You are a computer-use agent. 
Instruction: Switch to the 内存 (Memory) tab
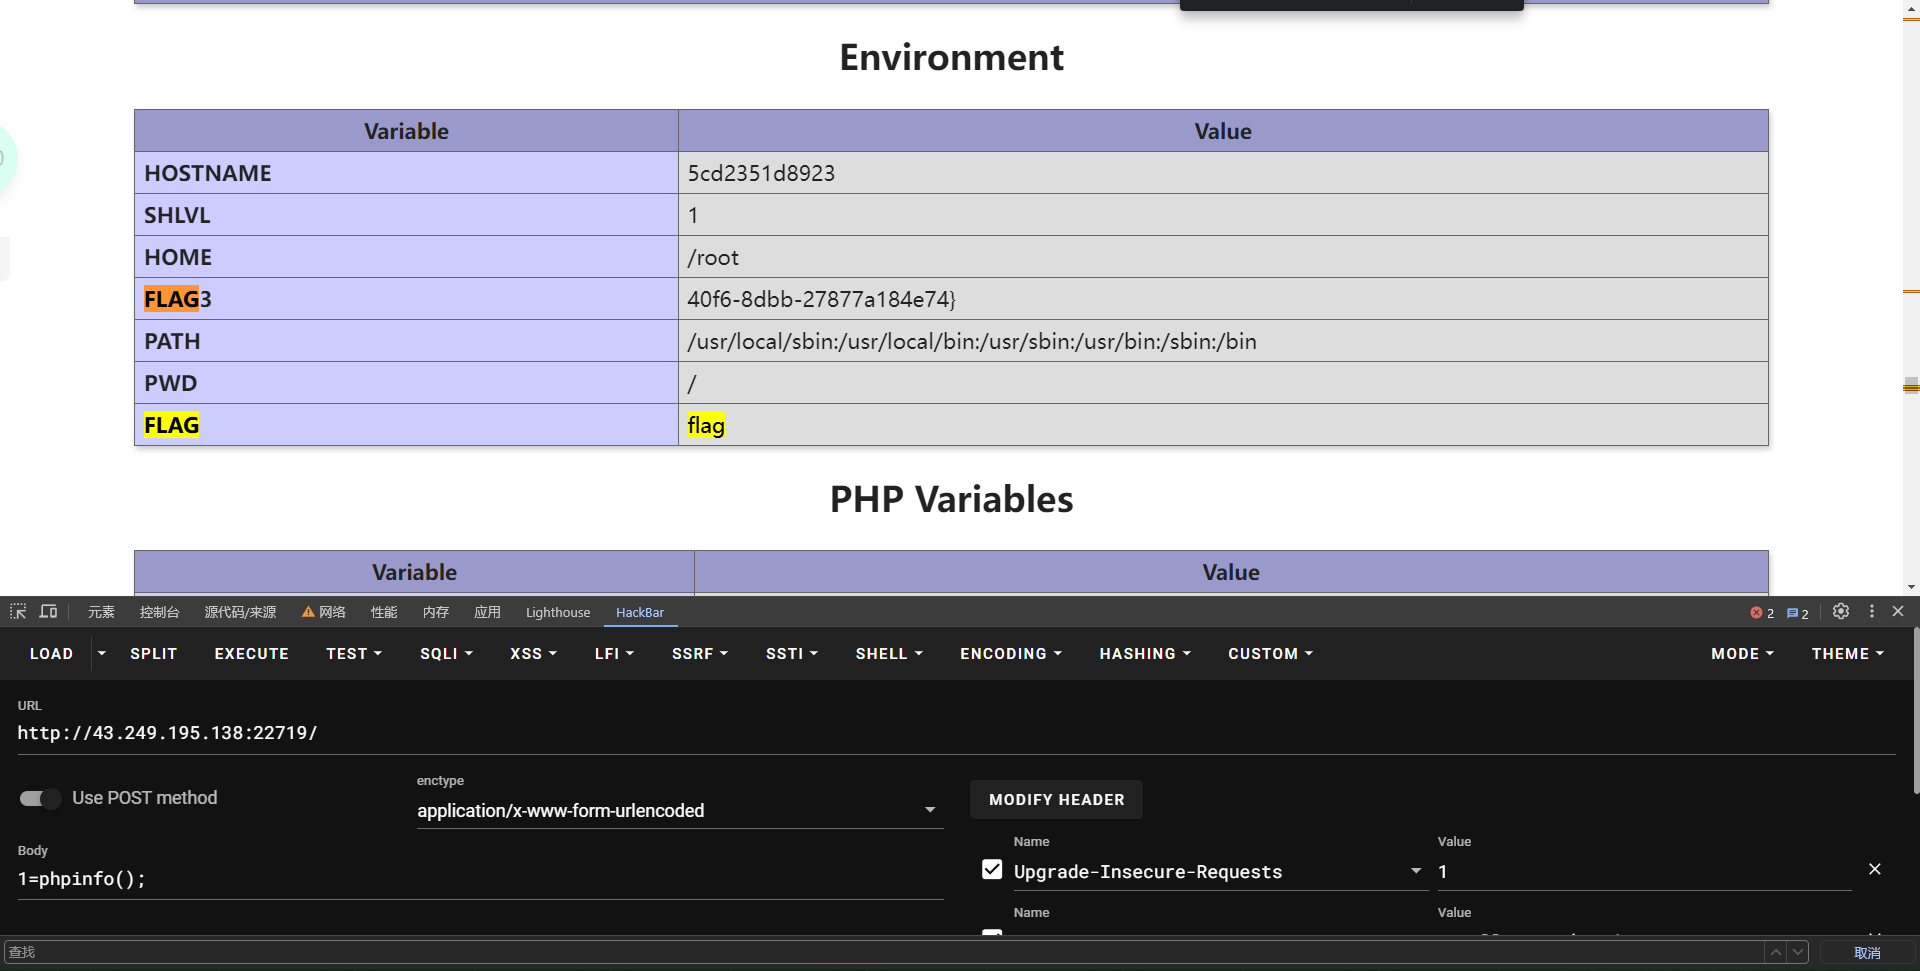(436, 612)
